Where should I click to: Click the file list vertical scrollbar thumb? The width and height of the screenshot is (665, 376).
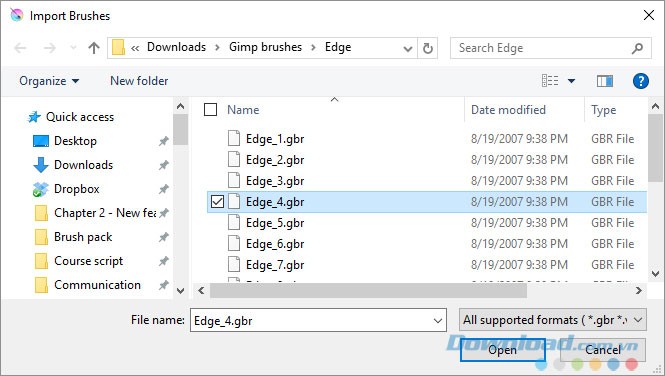click(655, 148)
